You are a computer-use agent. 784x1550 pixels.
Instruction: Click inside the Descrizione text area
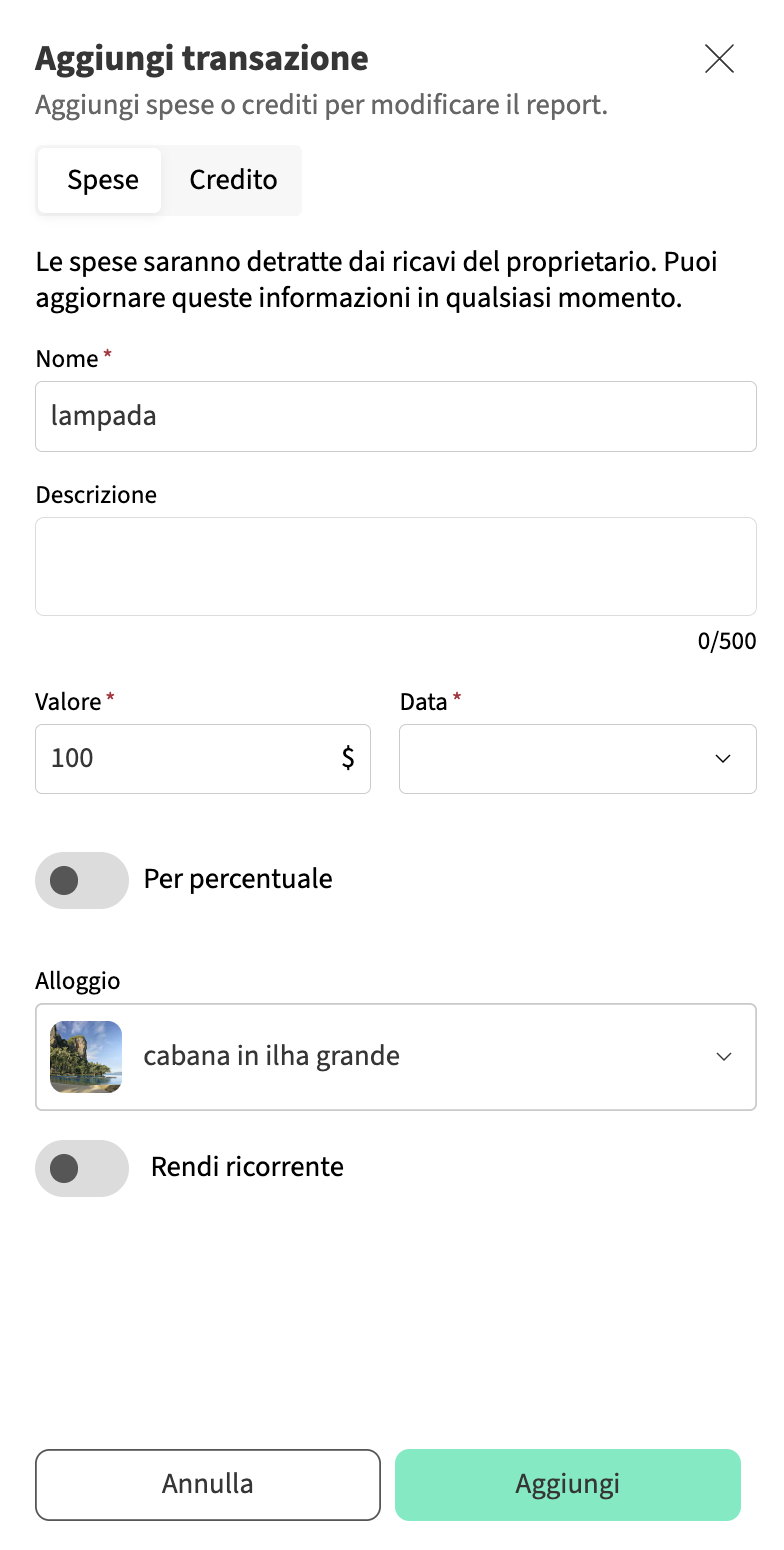[x=395, y=566]
